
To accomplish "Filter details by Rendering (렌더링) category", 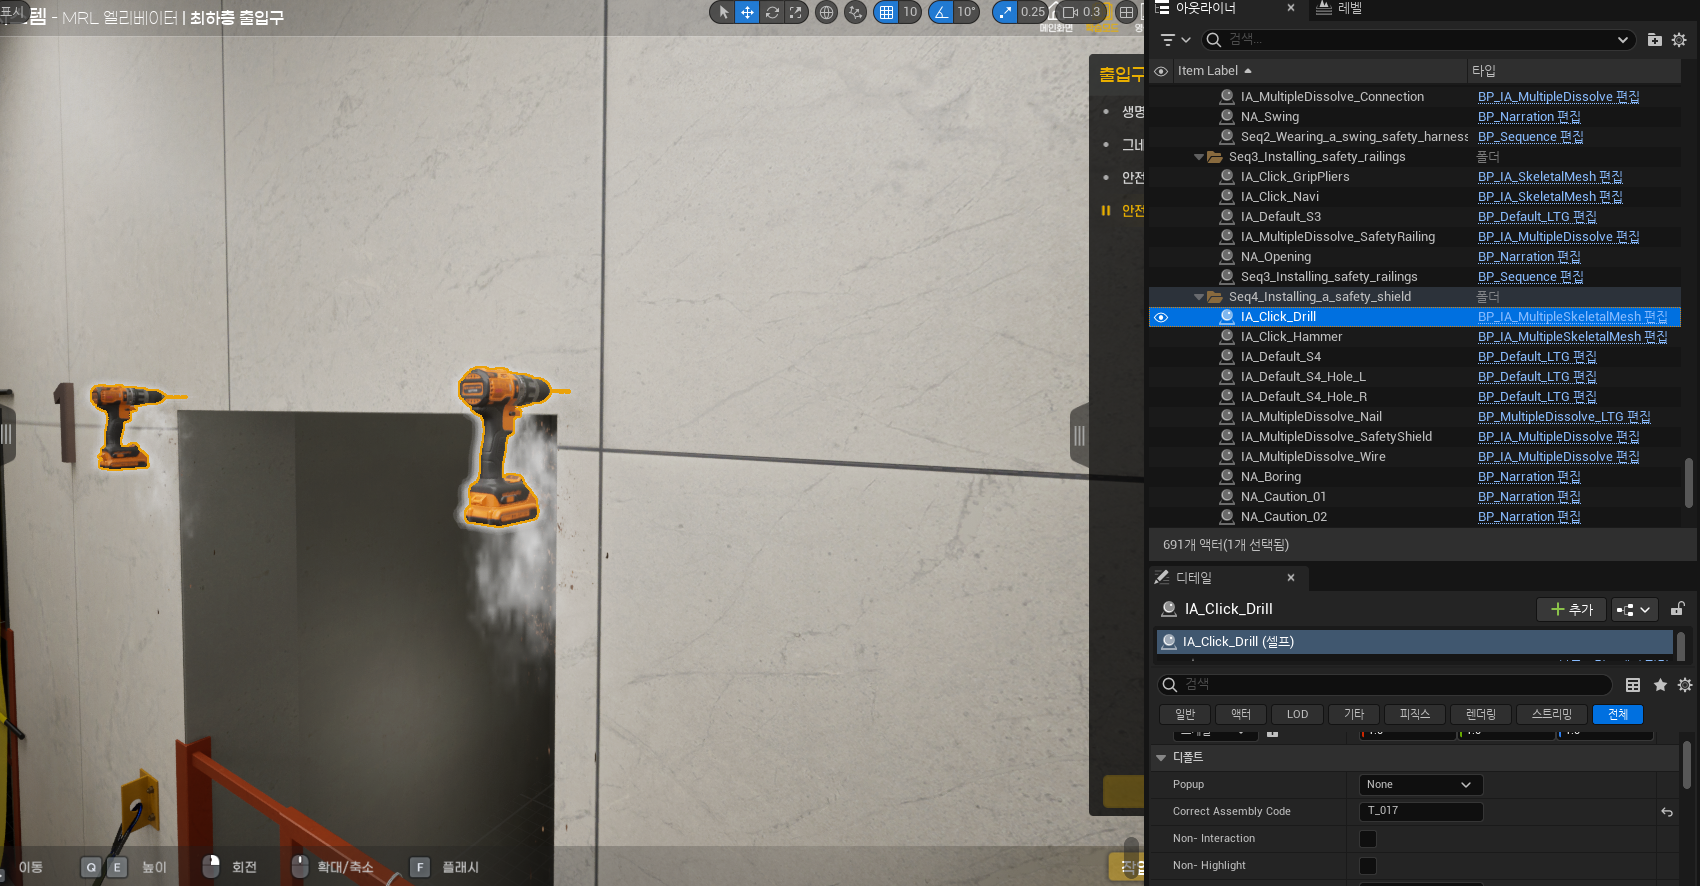I will [x=1481, y=714].
